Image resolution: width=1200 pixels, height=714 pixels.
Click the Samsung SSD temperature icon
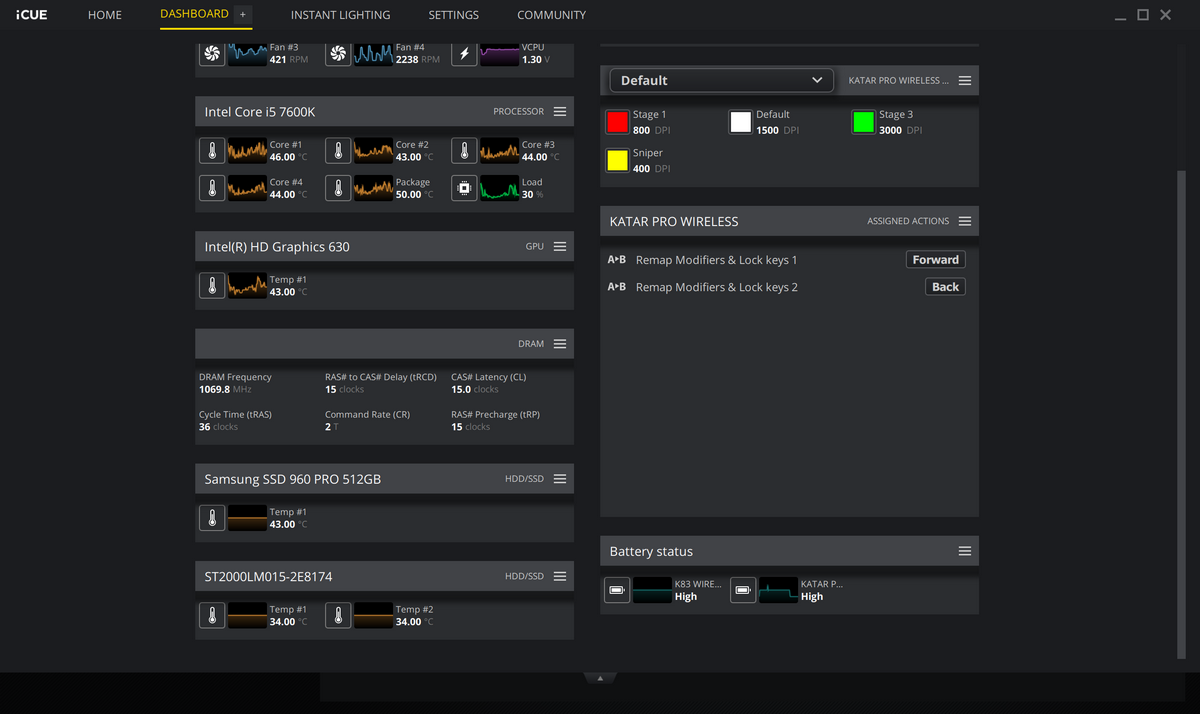click(x=212, y=518)
